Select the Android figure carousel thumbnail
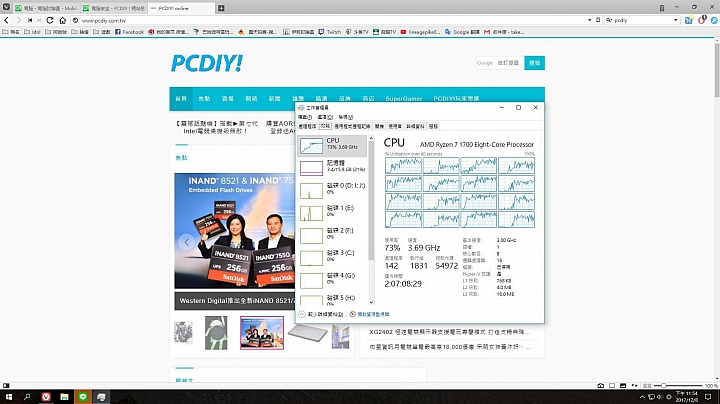 coord(216,333)
